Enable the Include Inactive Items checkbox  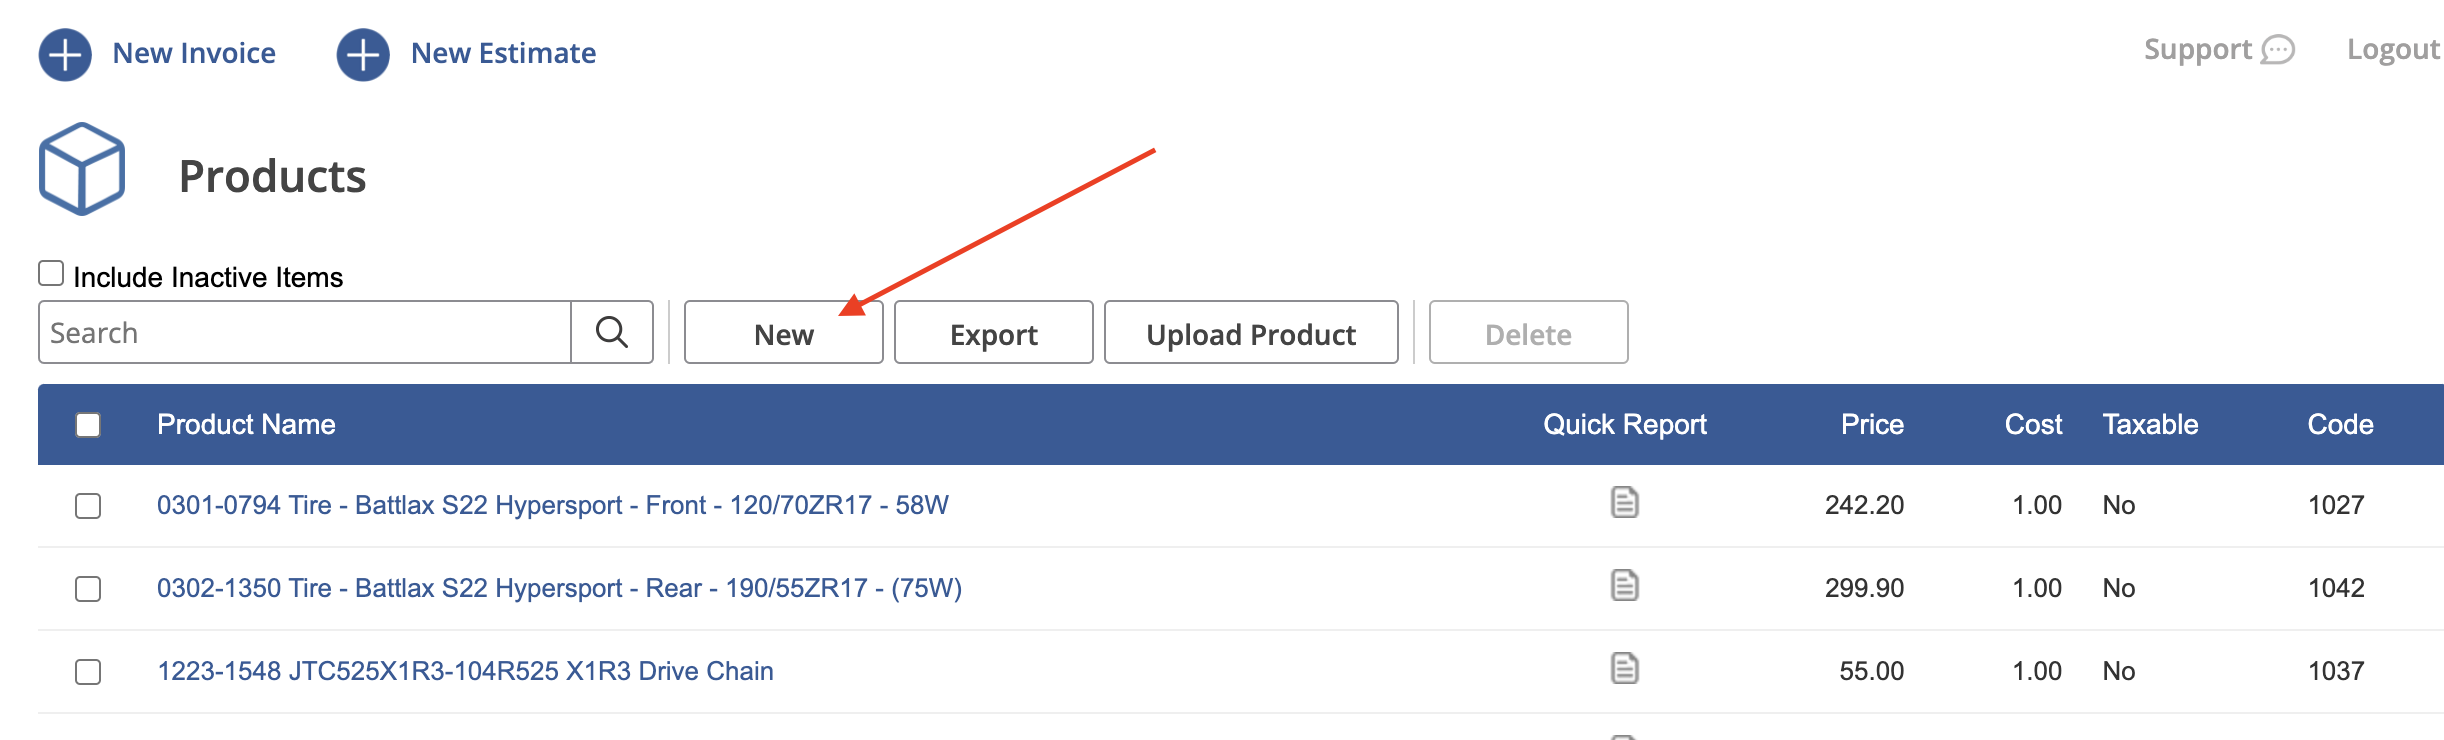51,273
